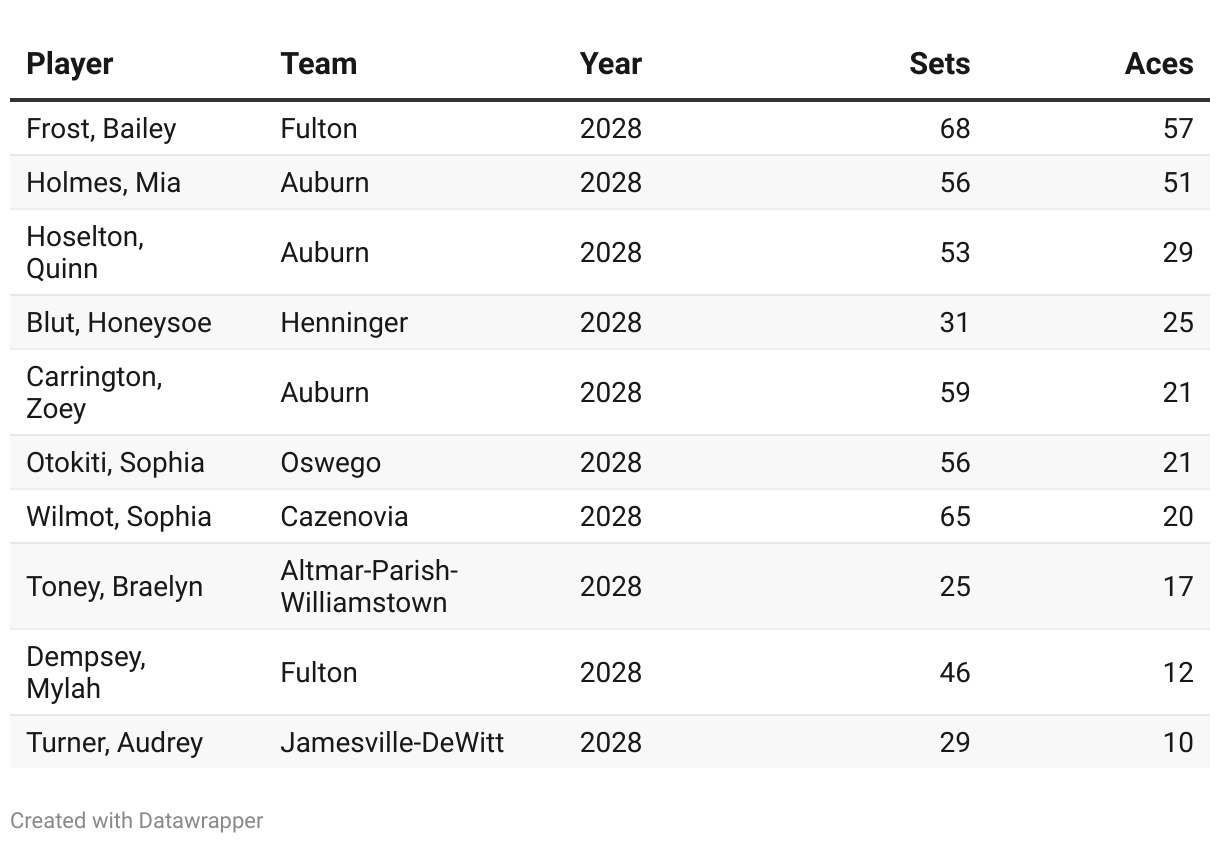1220x844 pixels.
Task: Click the Year column header
Action: 610,64
